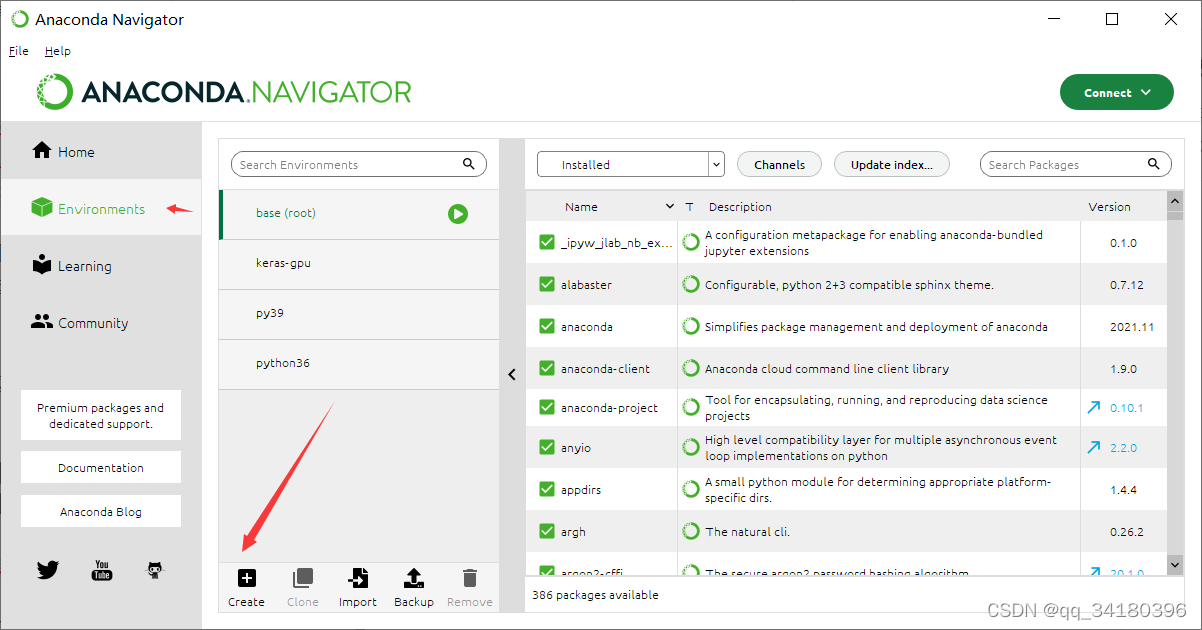Click Premium packages and dedicated support
1202x630 pixels.
[x=101, y=415]
